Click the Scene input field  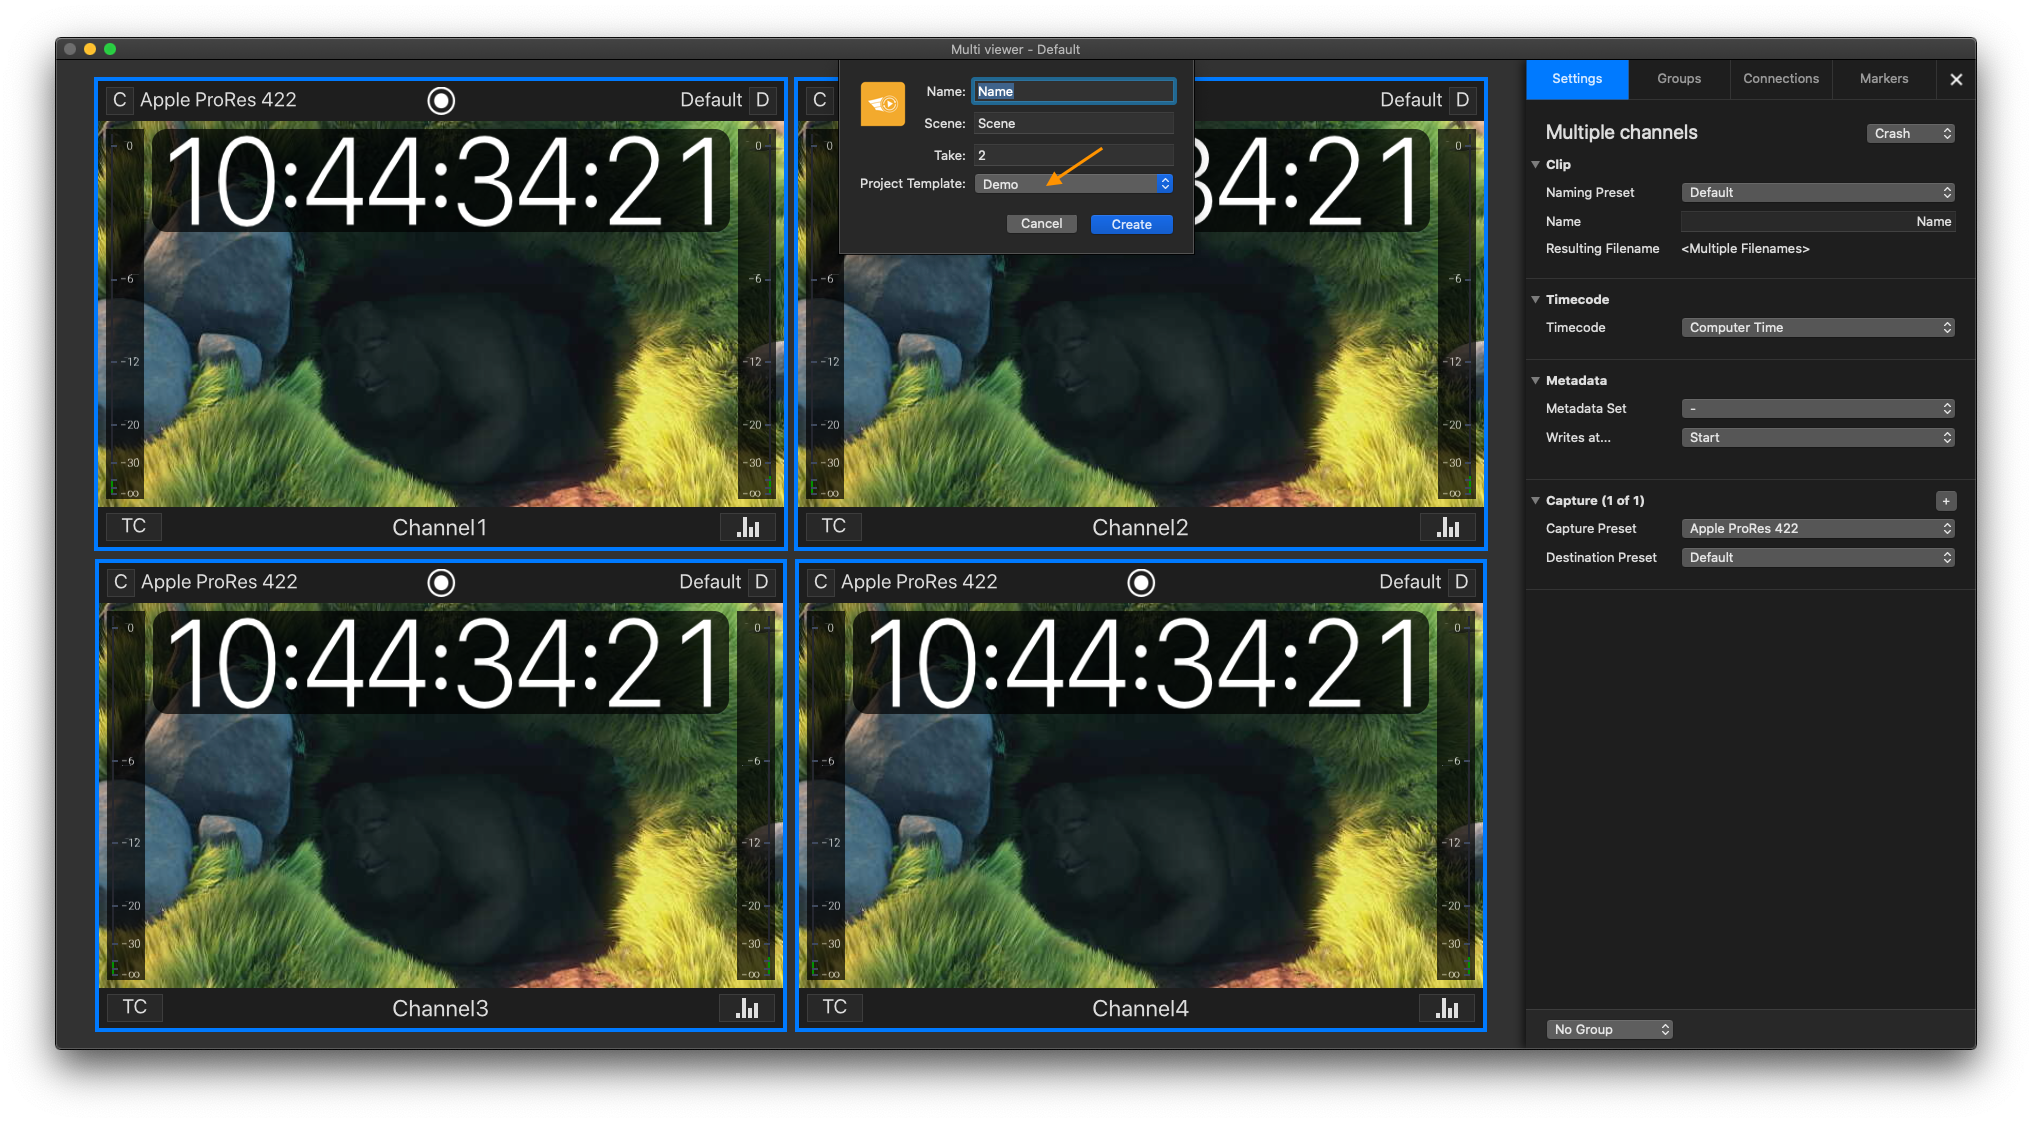pos(1073,123)
